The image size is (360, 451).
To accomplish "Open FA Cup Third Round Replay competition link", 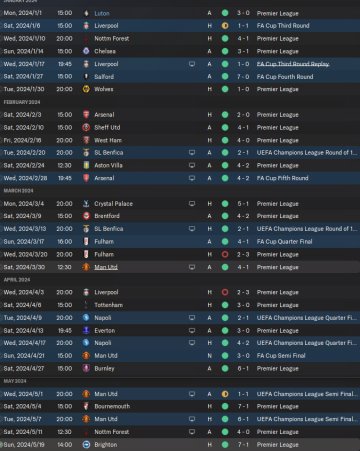I will coord(293,64).
